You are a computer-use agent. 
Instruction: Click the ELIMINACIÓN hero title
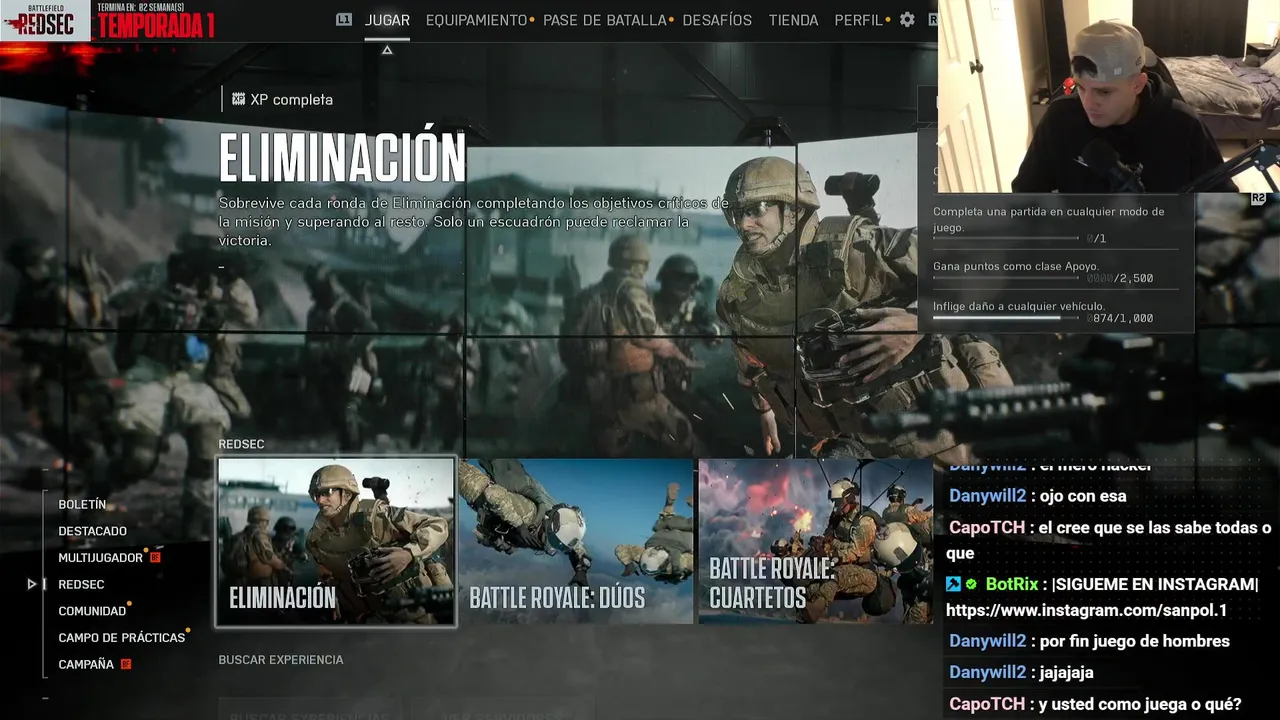[342, 157]
